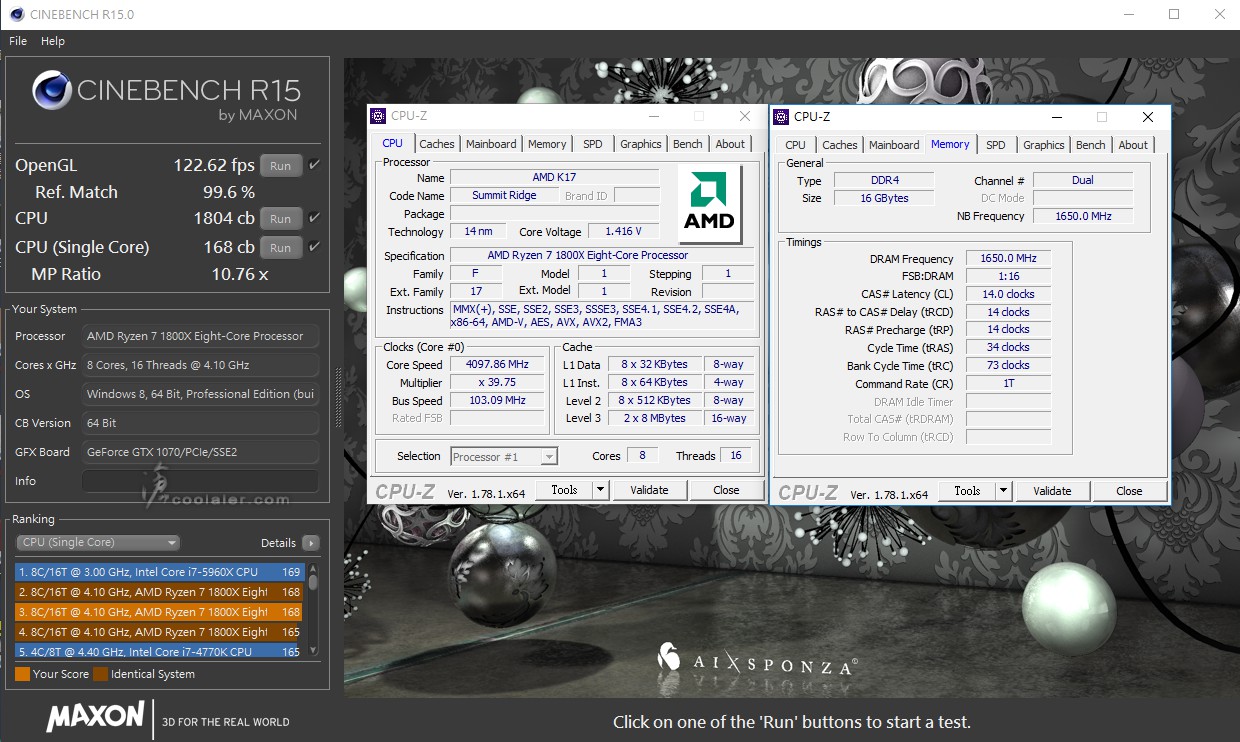
Task: Click the ranking list scroll-up arrow
Action: (x=313, y=567)
